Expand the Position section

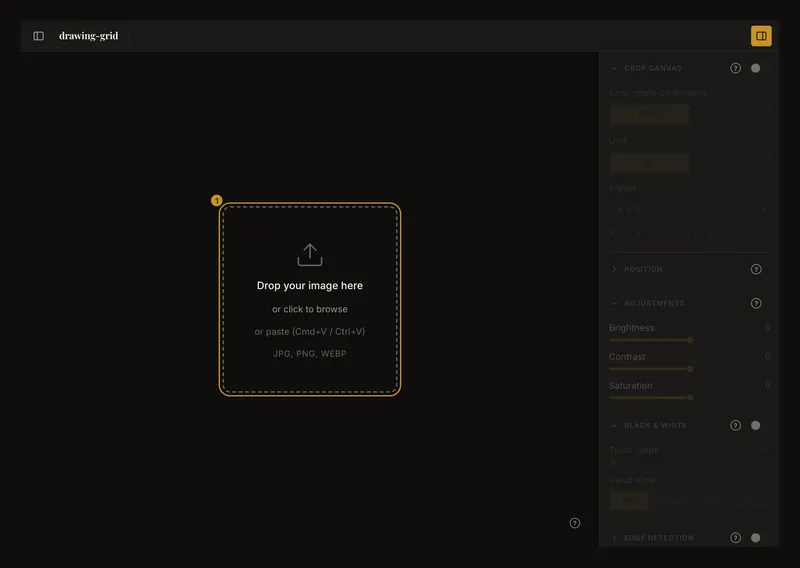(x=614, y=269)
